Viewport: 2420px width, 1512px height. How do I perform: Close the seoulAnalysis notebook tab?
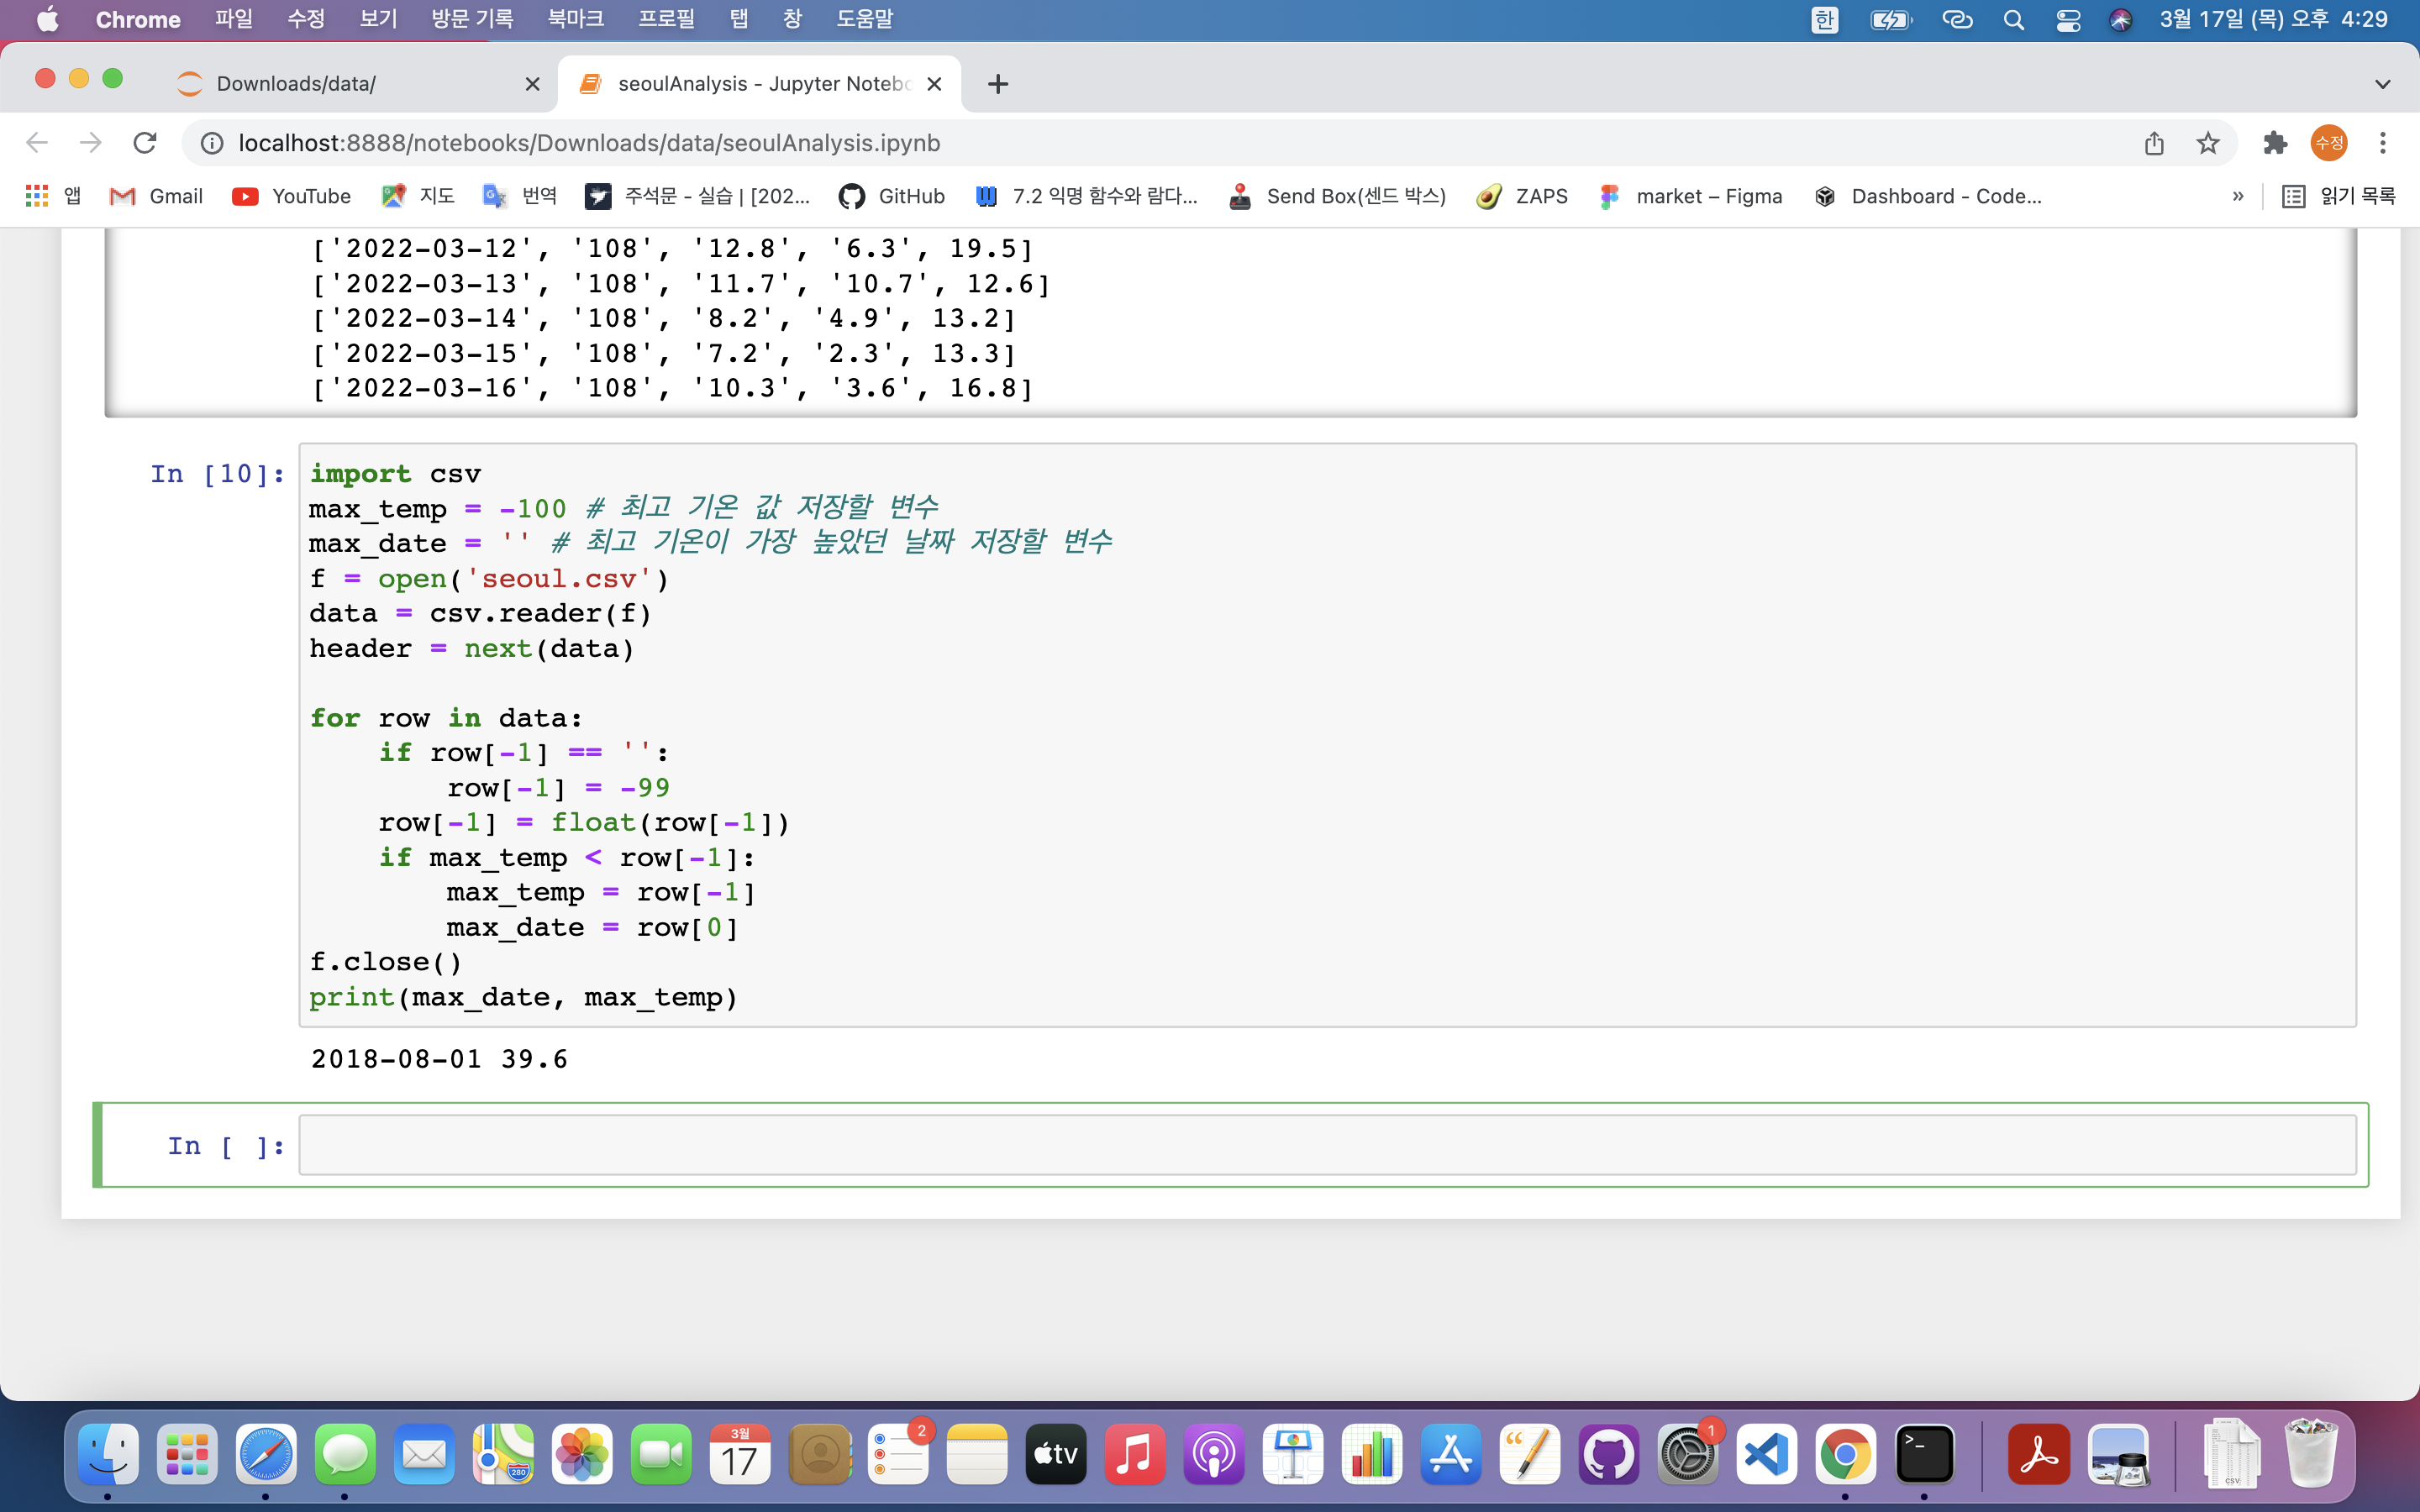tap(934, 84)
